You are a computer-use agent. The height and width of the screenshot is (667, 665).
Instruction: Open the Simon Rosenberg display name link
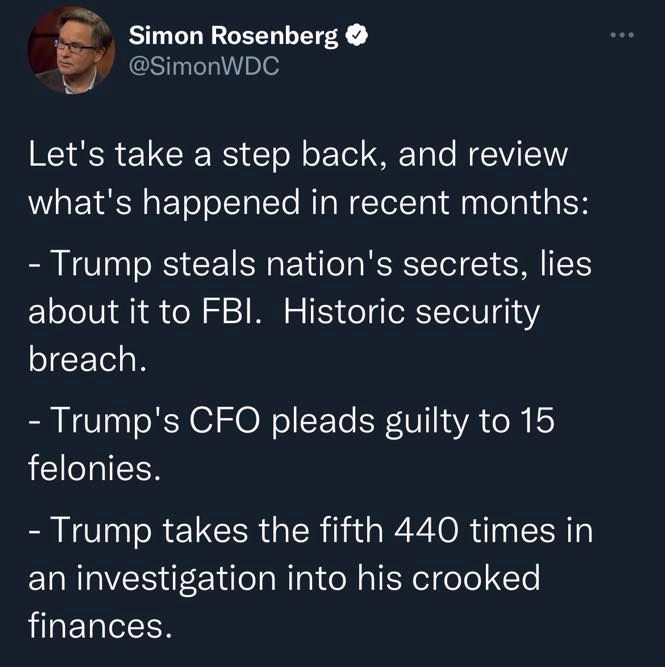tap(233, 36)
